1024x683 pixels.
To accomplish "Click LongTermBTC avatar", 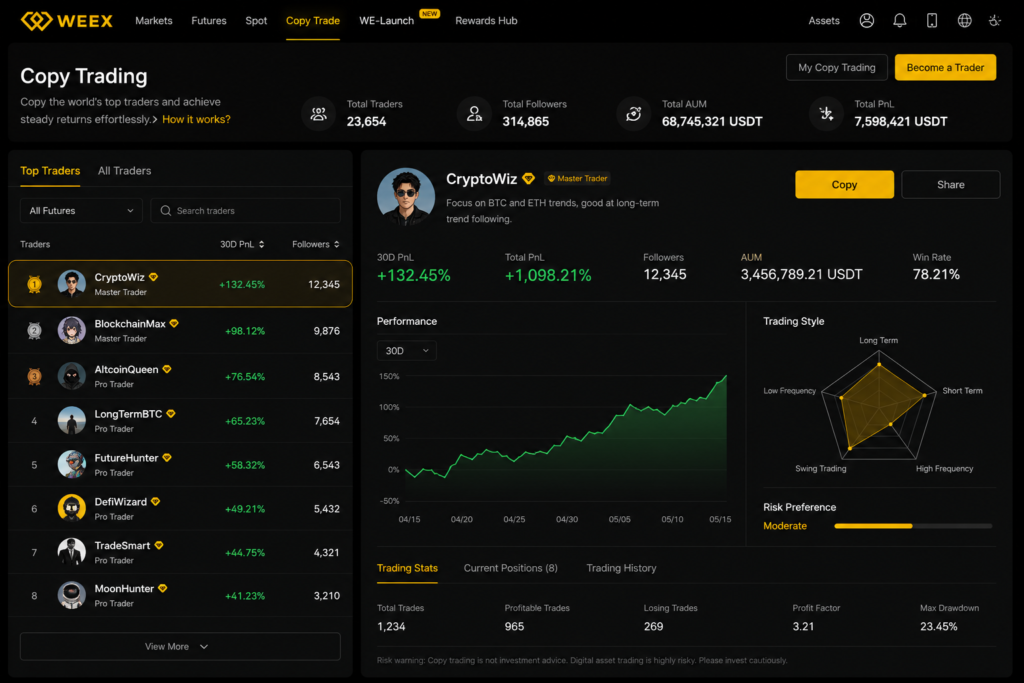I will click(x=72, y=421).
